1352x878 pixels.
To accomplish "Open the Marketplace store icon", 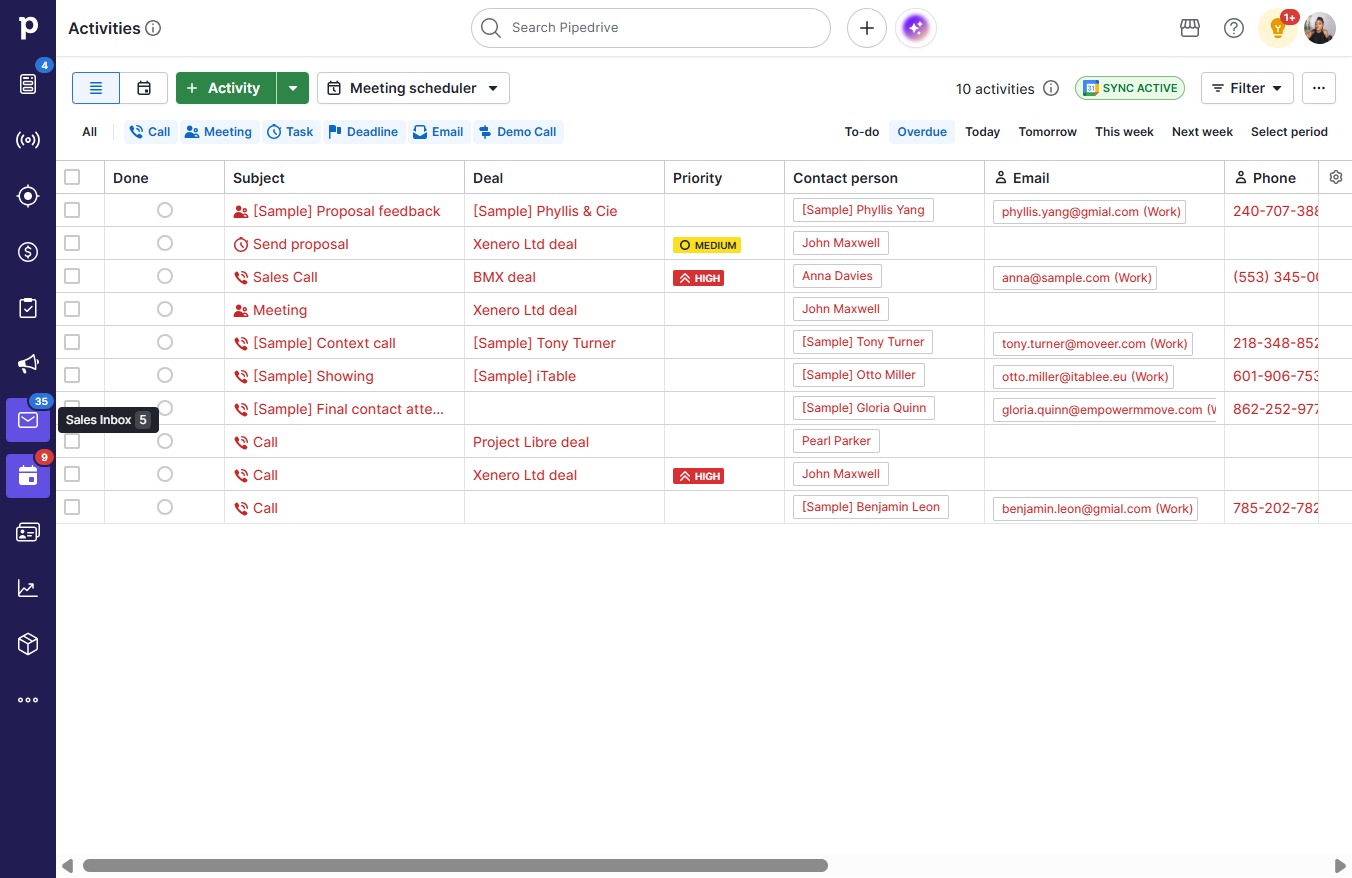I will click(1190, 28).
